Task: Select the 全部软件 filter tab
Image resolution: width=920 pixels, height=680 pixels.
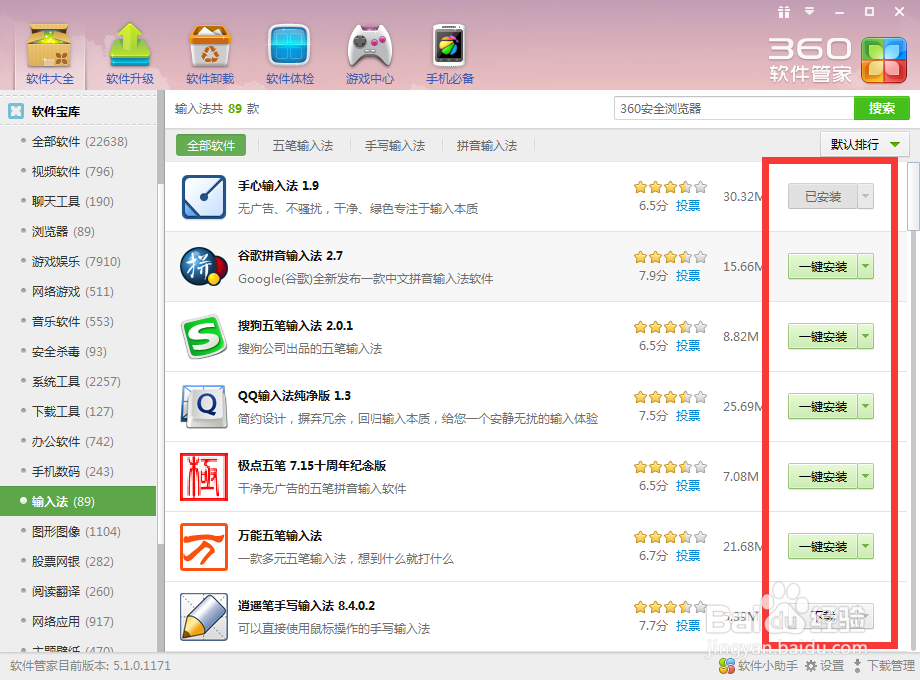Action: (x=211, y=145)
